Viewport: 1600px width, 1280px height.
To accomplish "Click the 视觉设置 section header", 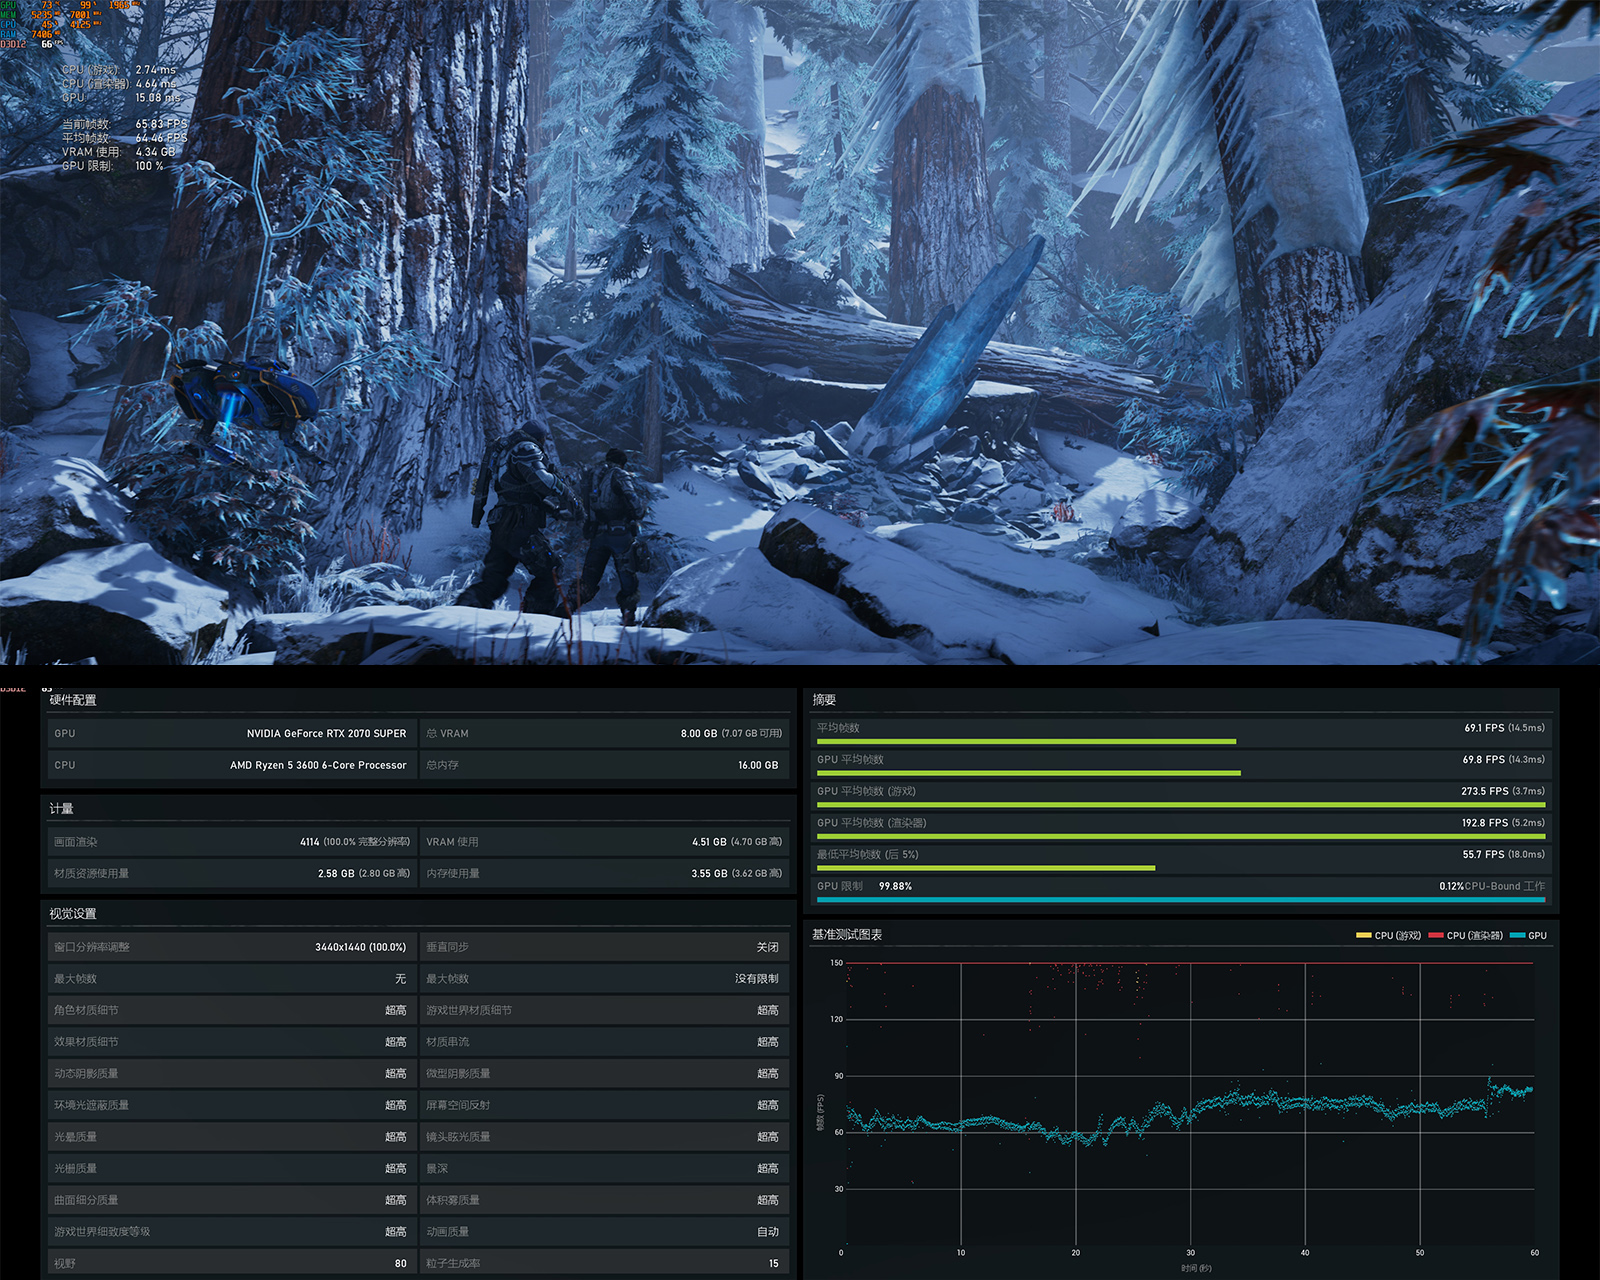I will point(73,914).
